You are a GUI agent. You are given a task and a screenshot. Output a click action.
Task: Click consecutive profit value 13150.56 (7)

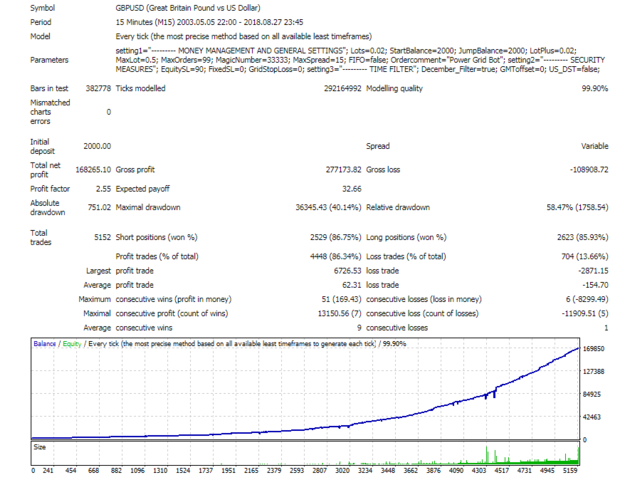coord(340,313)
